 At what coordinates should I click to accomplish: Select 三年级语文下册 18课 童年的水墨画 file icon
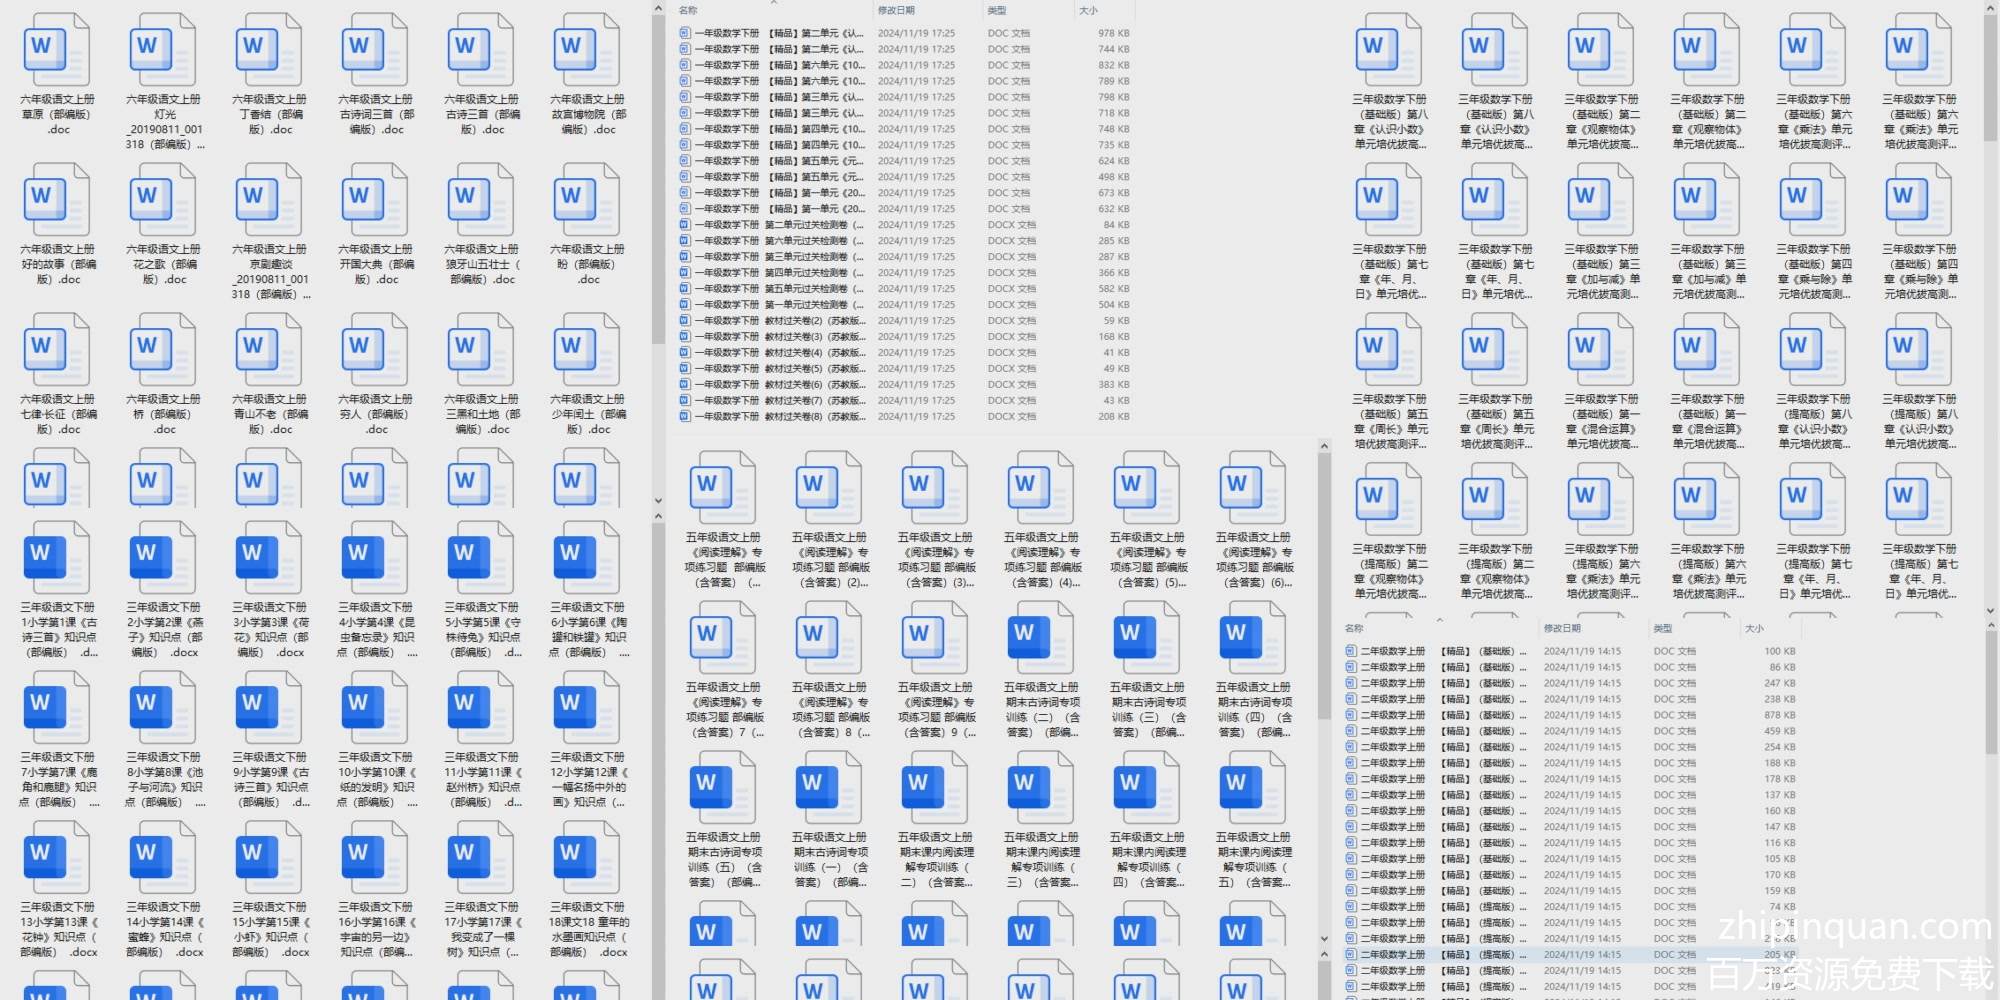tap(587, 858)
